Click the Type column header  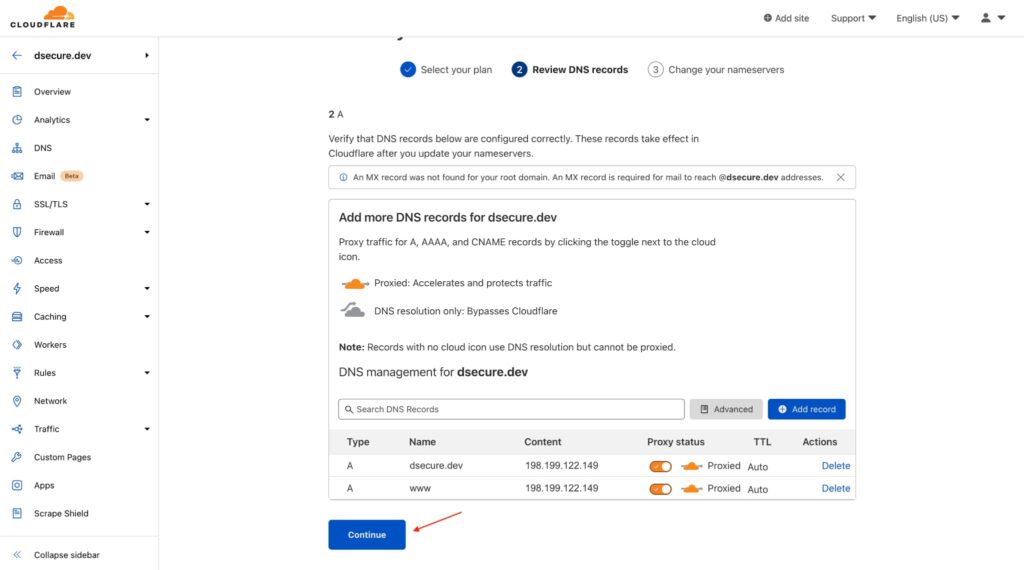click(x=358, y=442)
